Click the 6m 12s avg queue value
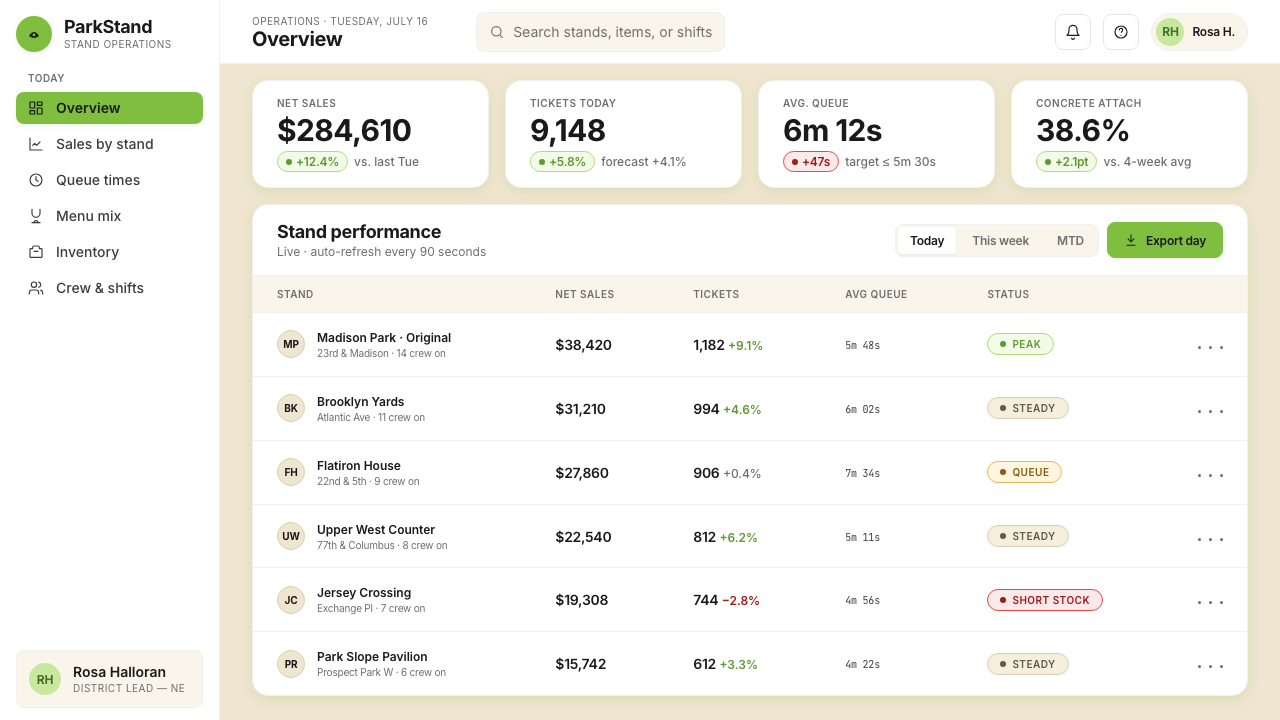 (833, 130)
